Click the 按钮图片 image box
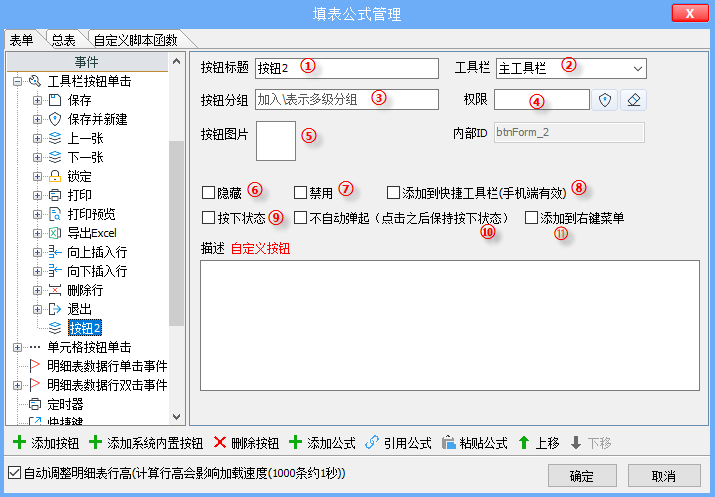 pyautogui.click(x=276, y=141)
